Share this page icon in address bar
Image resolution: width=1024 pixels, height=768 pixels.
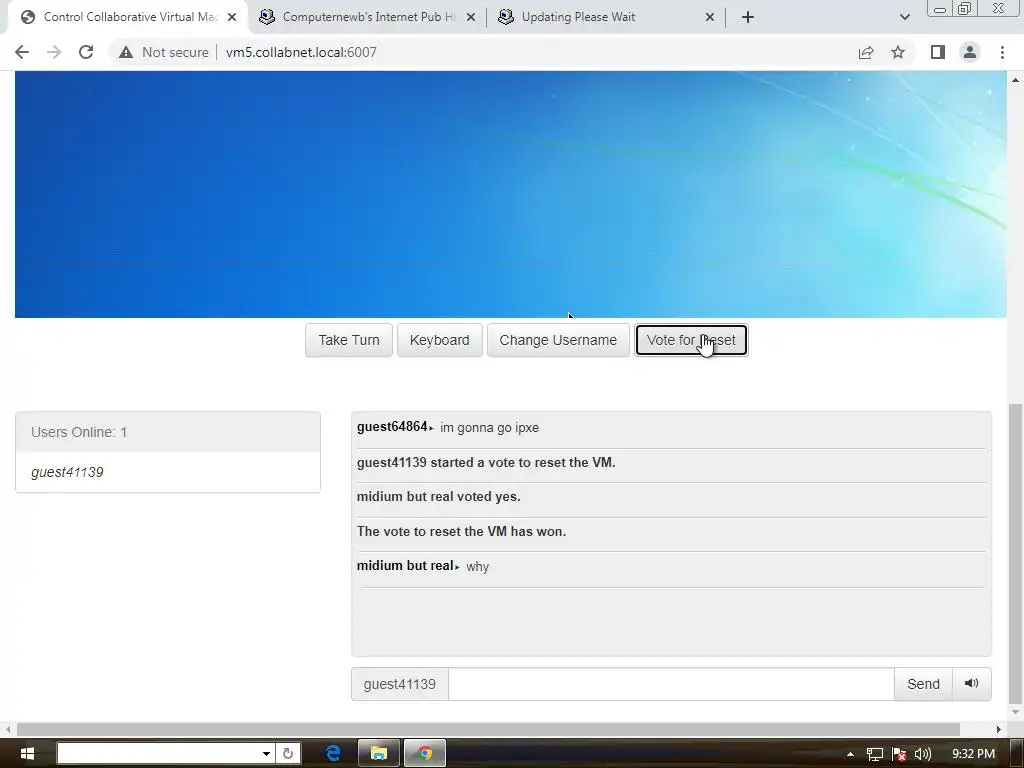[866, 52]
